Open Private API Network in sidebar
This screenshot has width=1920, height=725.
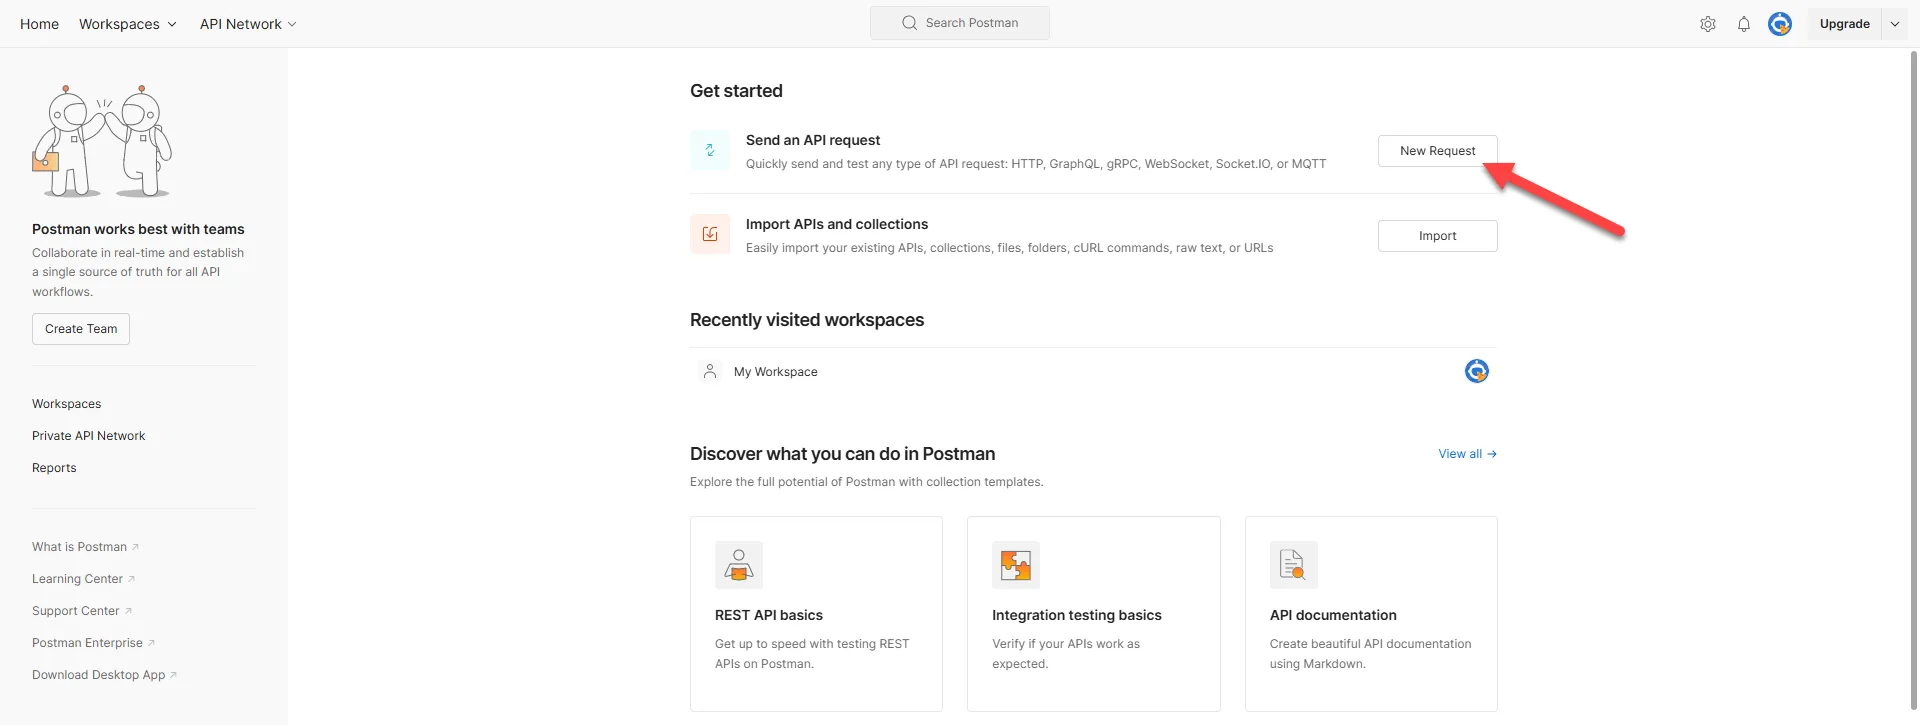pos(88,436)
